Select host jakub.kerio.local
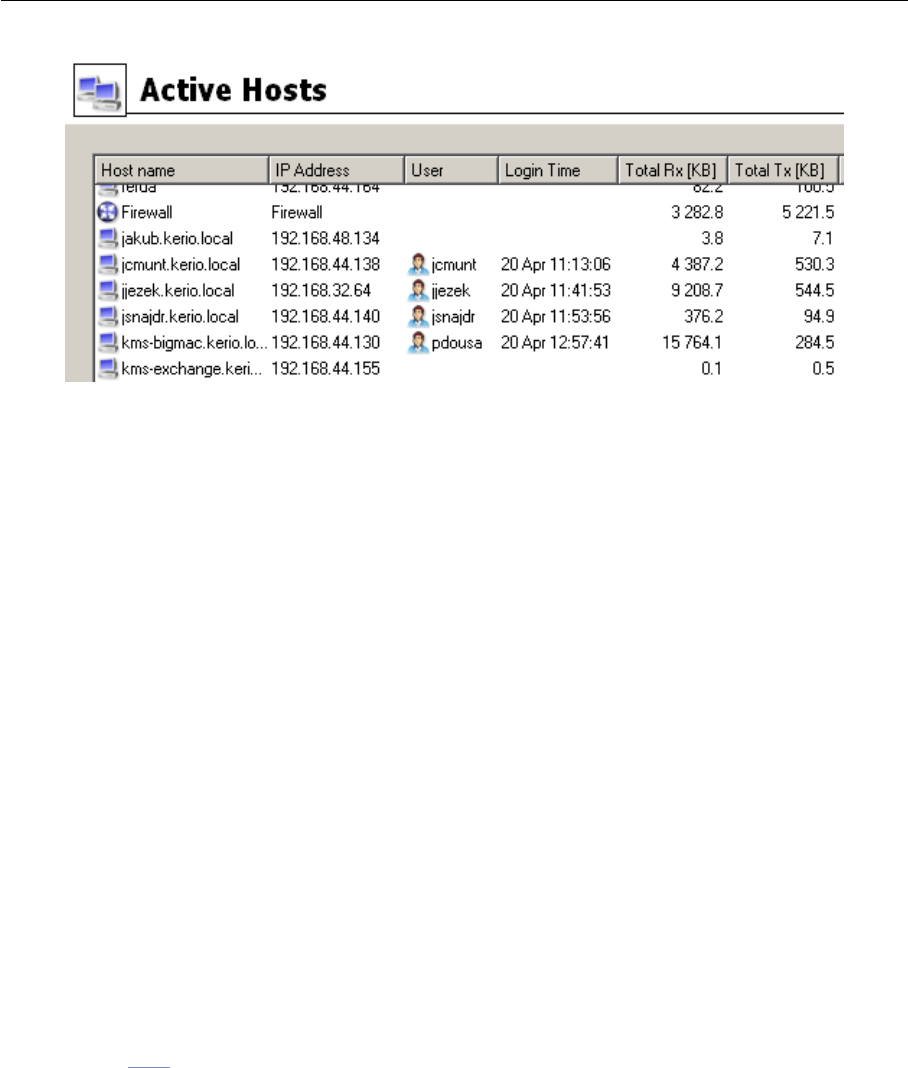Image resolution: width=908 pixels, height=1068 pixels. click(x=177, y=238)
